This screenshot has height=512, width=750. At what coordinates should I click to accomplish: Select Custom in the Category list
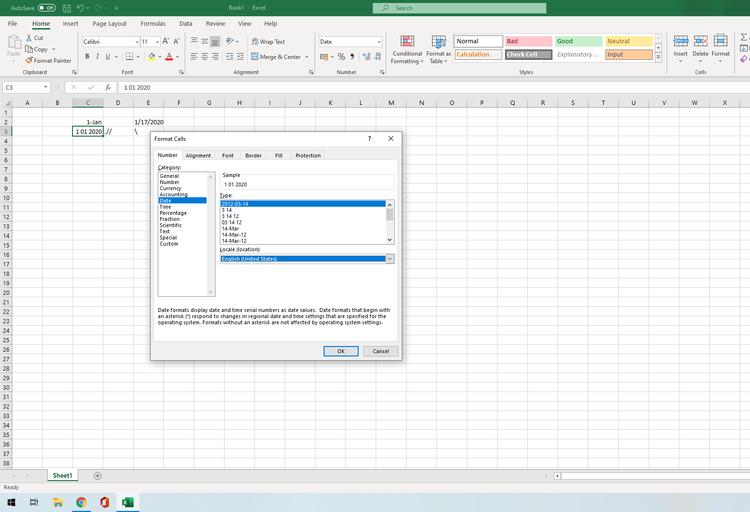[x=168, y=244]
